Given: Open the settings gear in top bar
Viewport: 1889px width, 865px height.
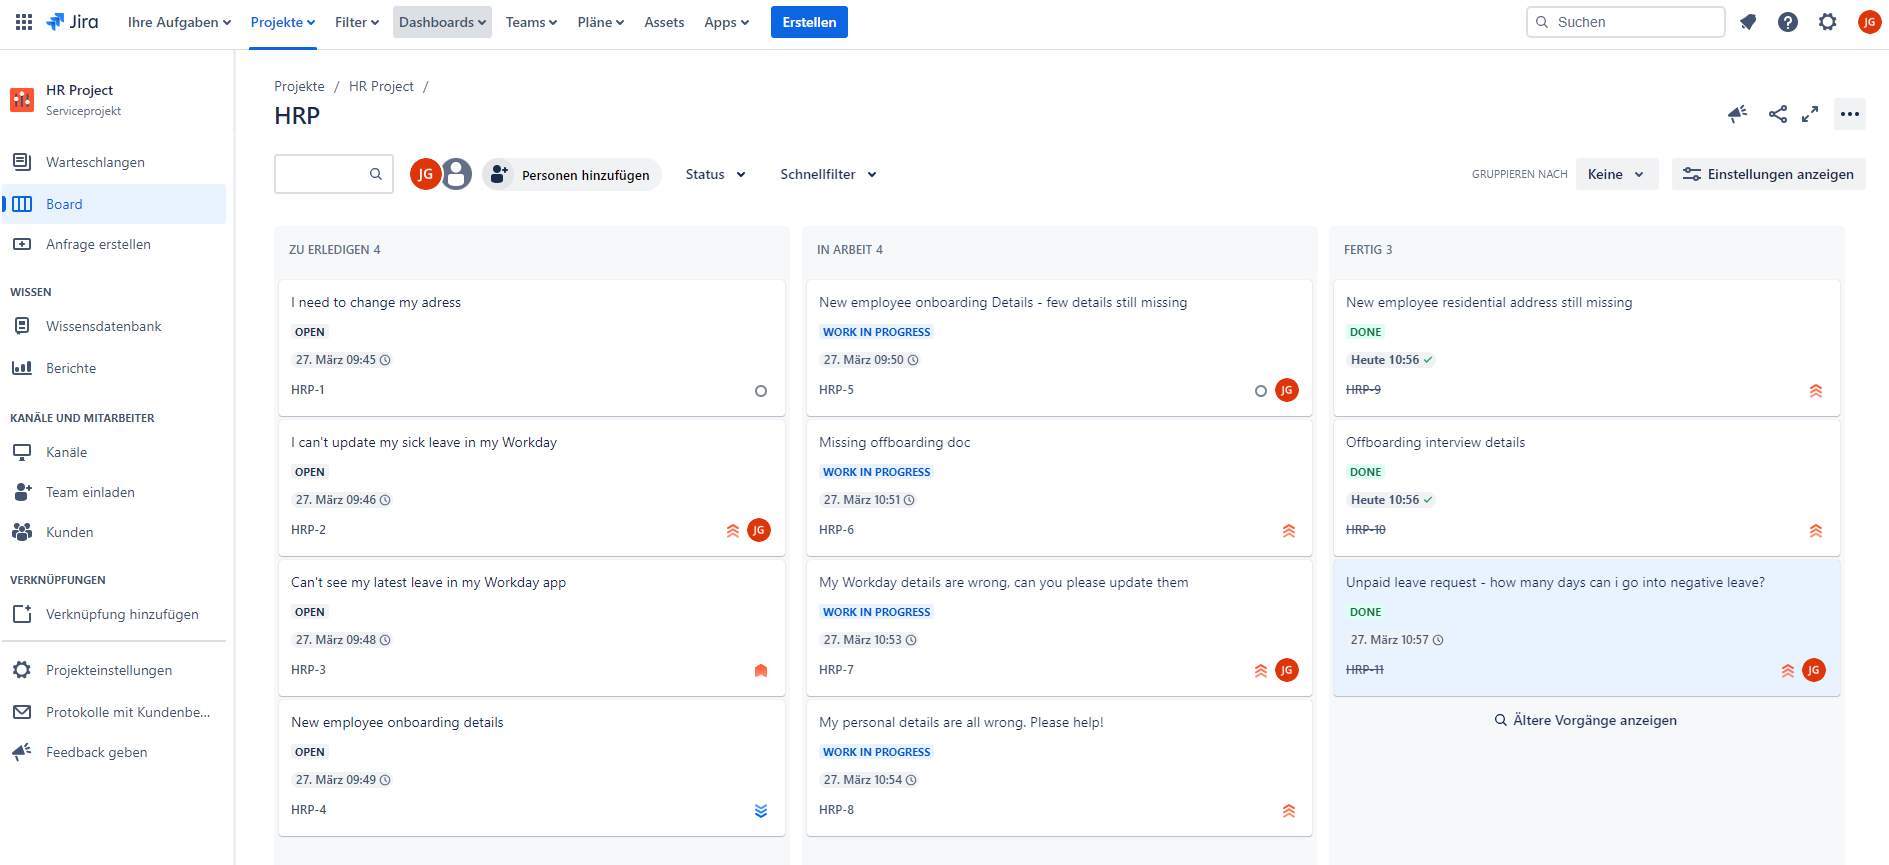Looking at the screenshot, I should coord(1828,22).
